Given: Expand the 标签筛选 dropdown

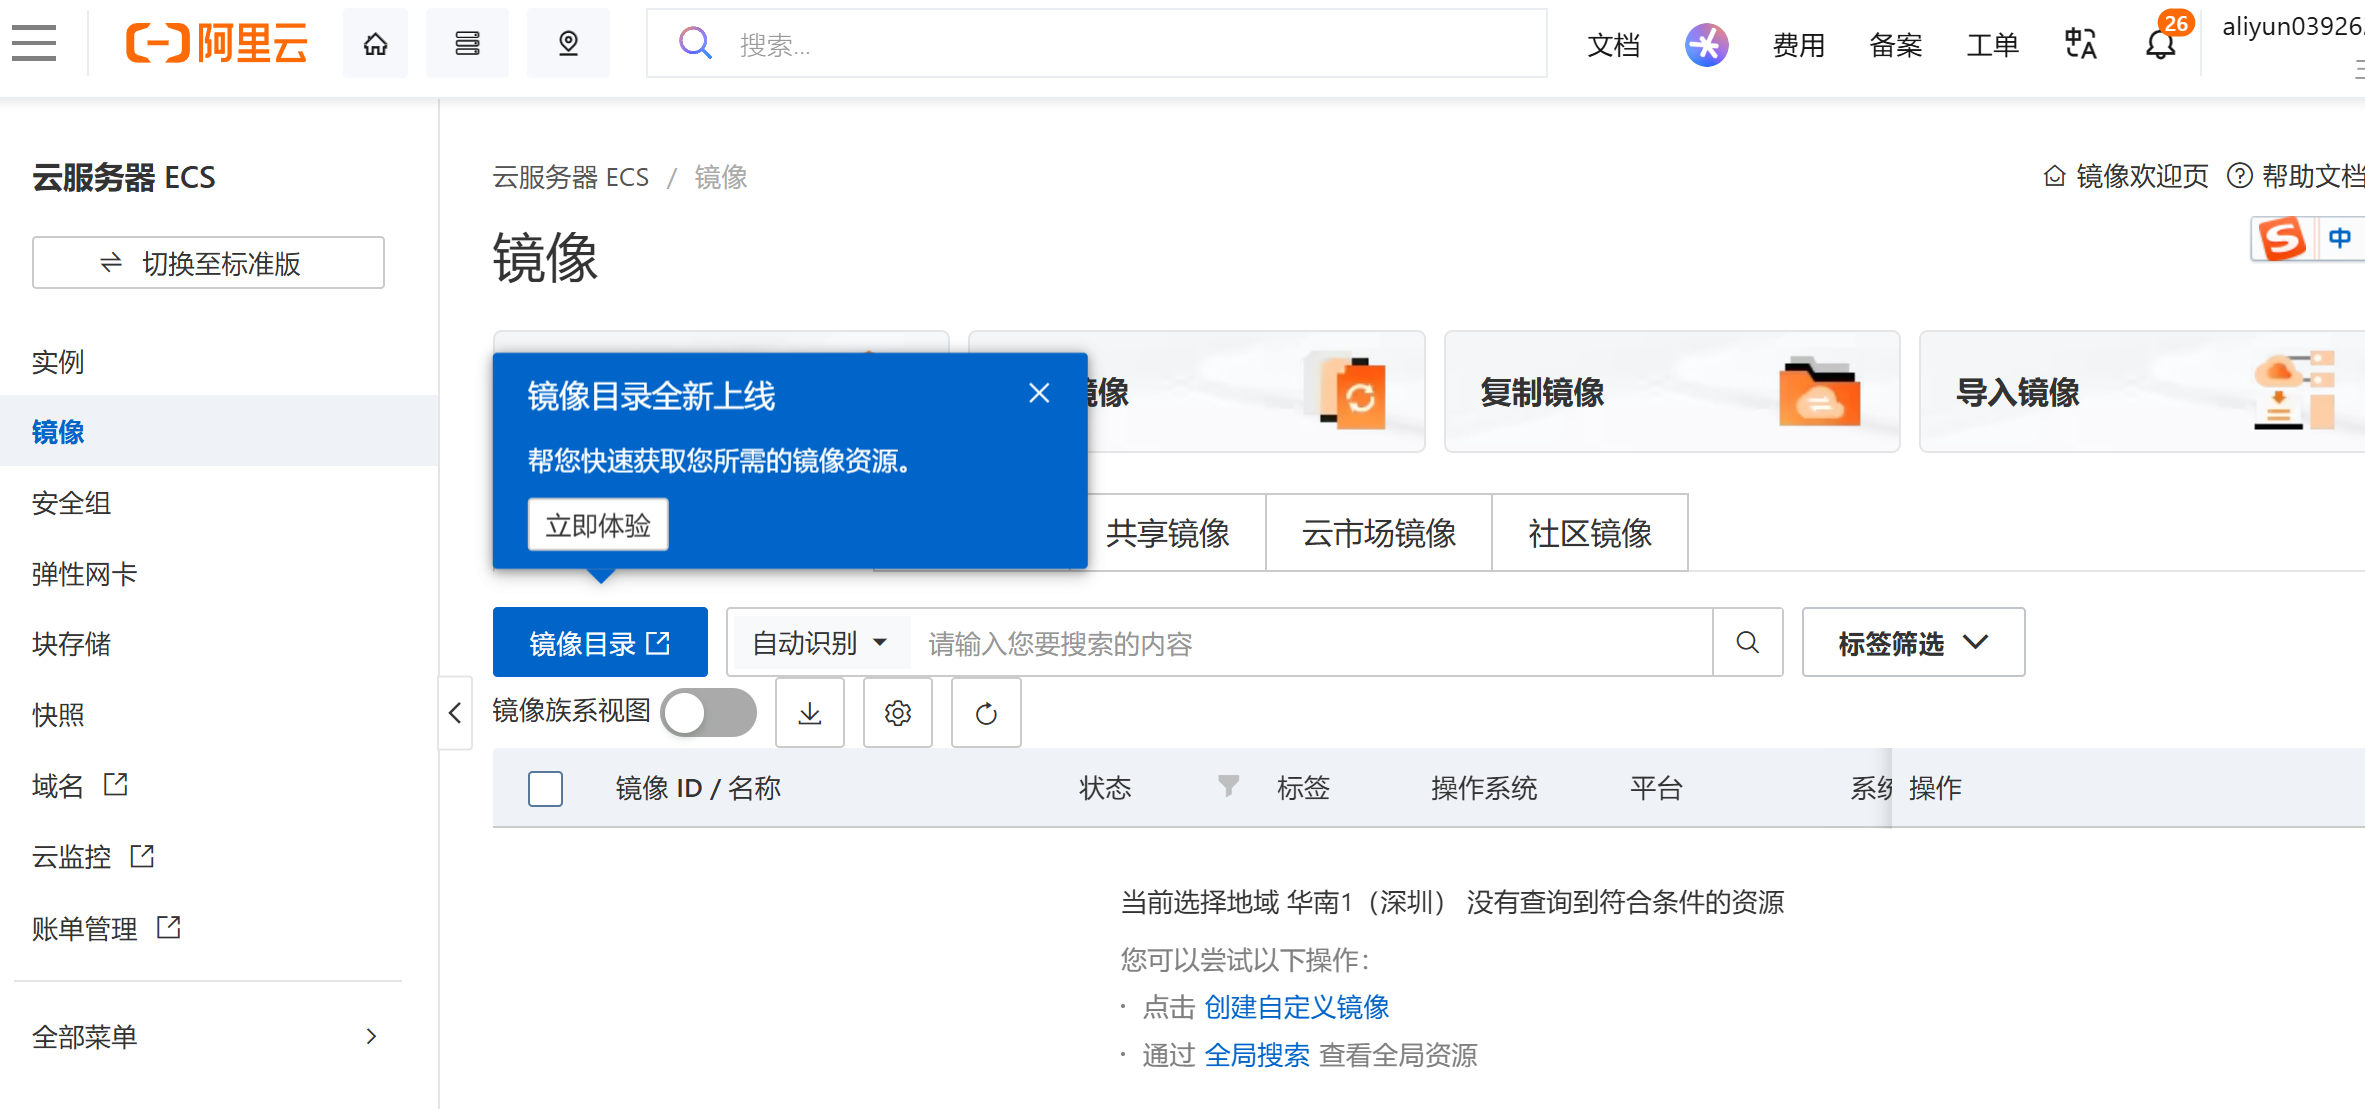Looking at the screenshot, I should pyautogui.click(x=1912, y=643).
